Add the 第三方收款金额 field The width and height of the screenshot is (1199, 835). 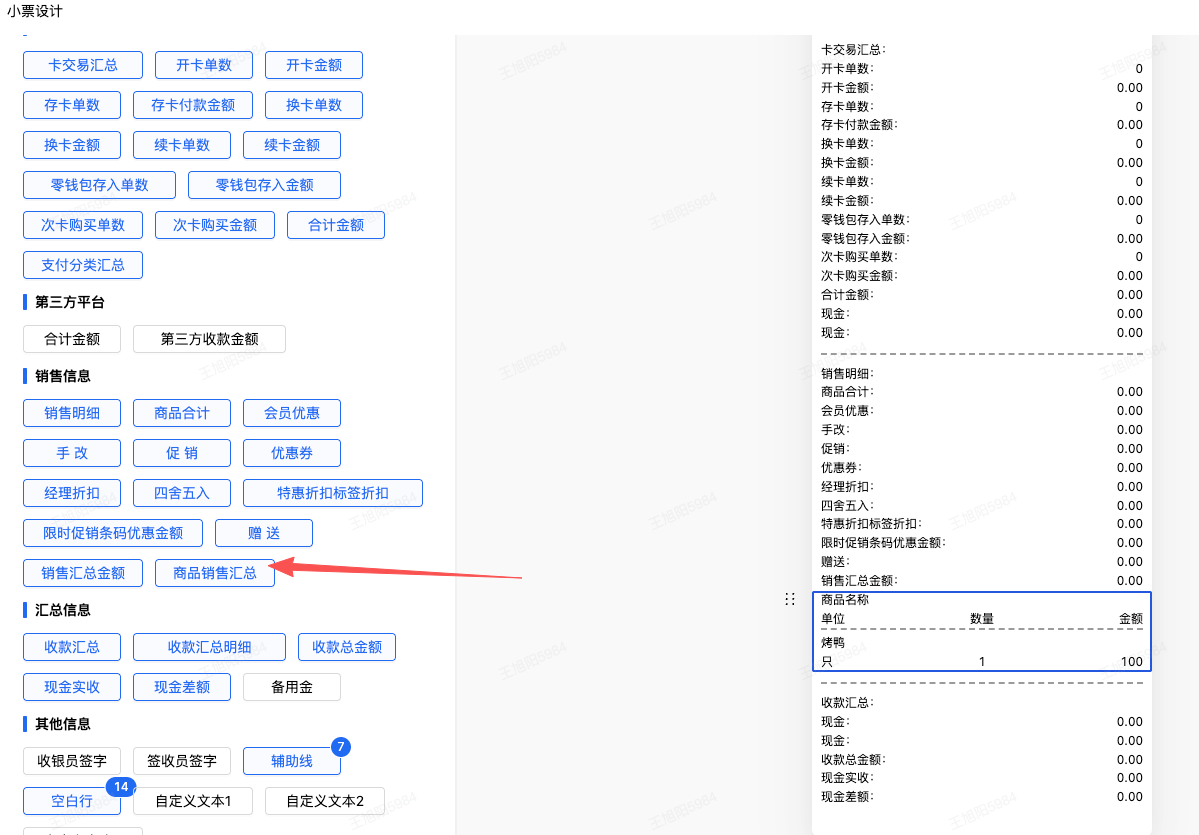pyautogui.click(x=210, y=339)
